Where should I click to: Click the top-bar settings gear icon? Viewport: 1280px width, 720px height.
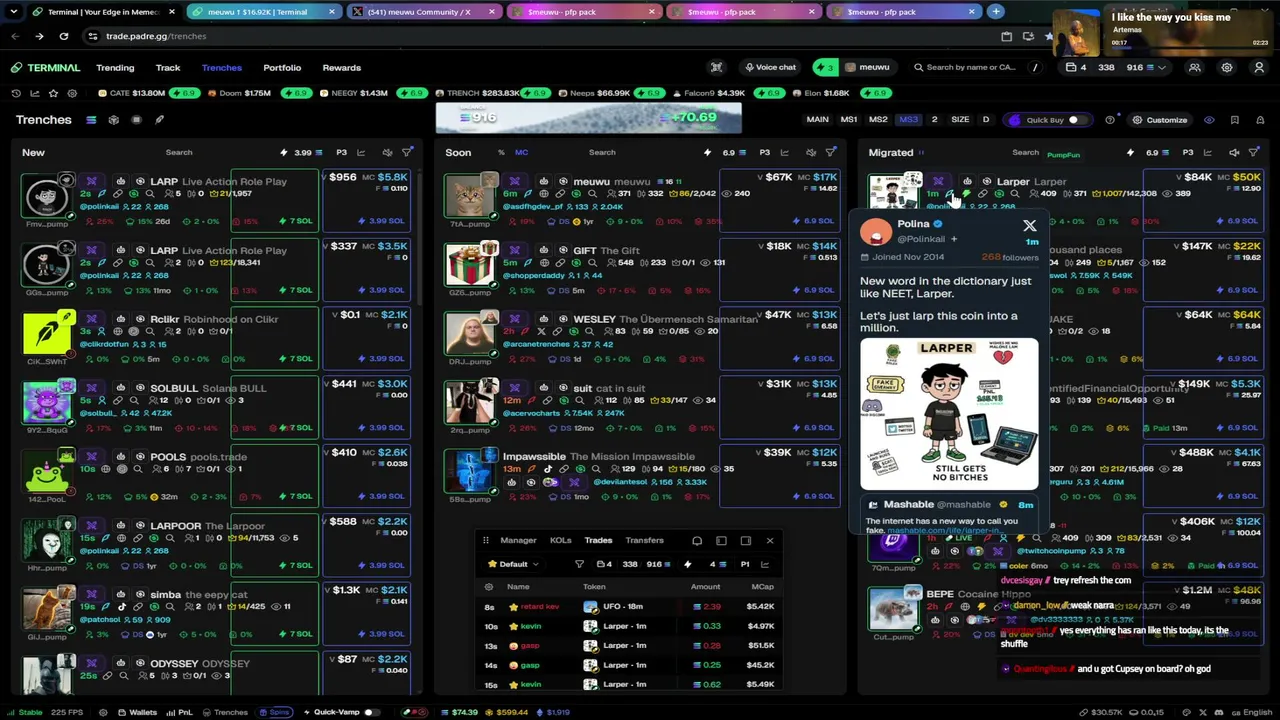coord(1227,68)
